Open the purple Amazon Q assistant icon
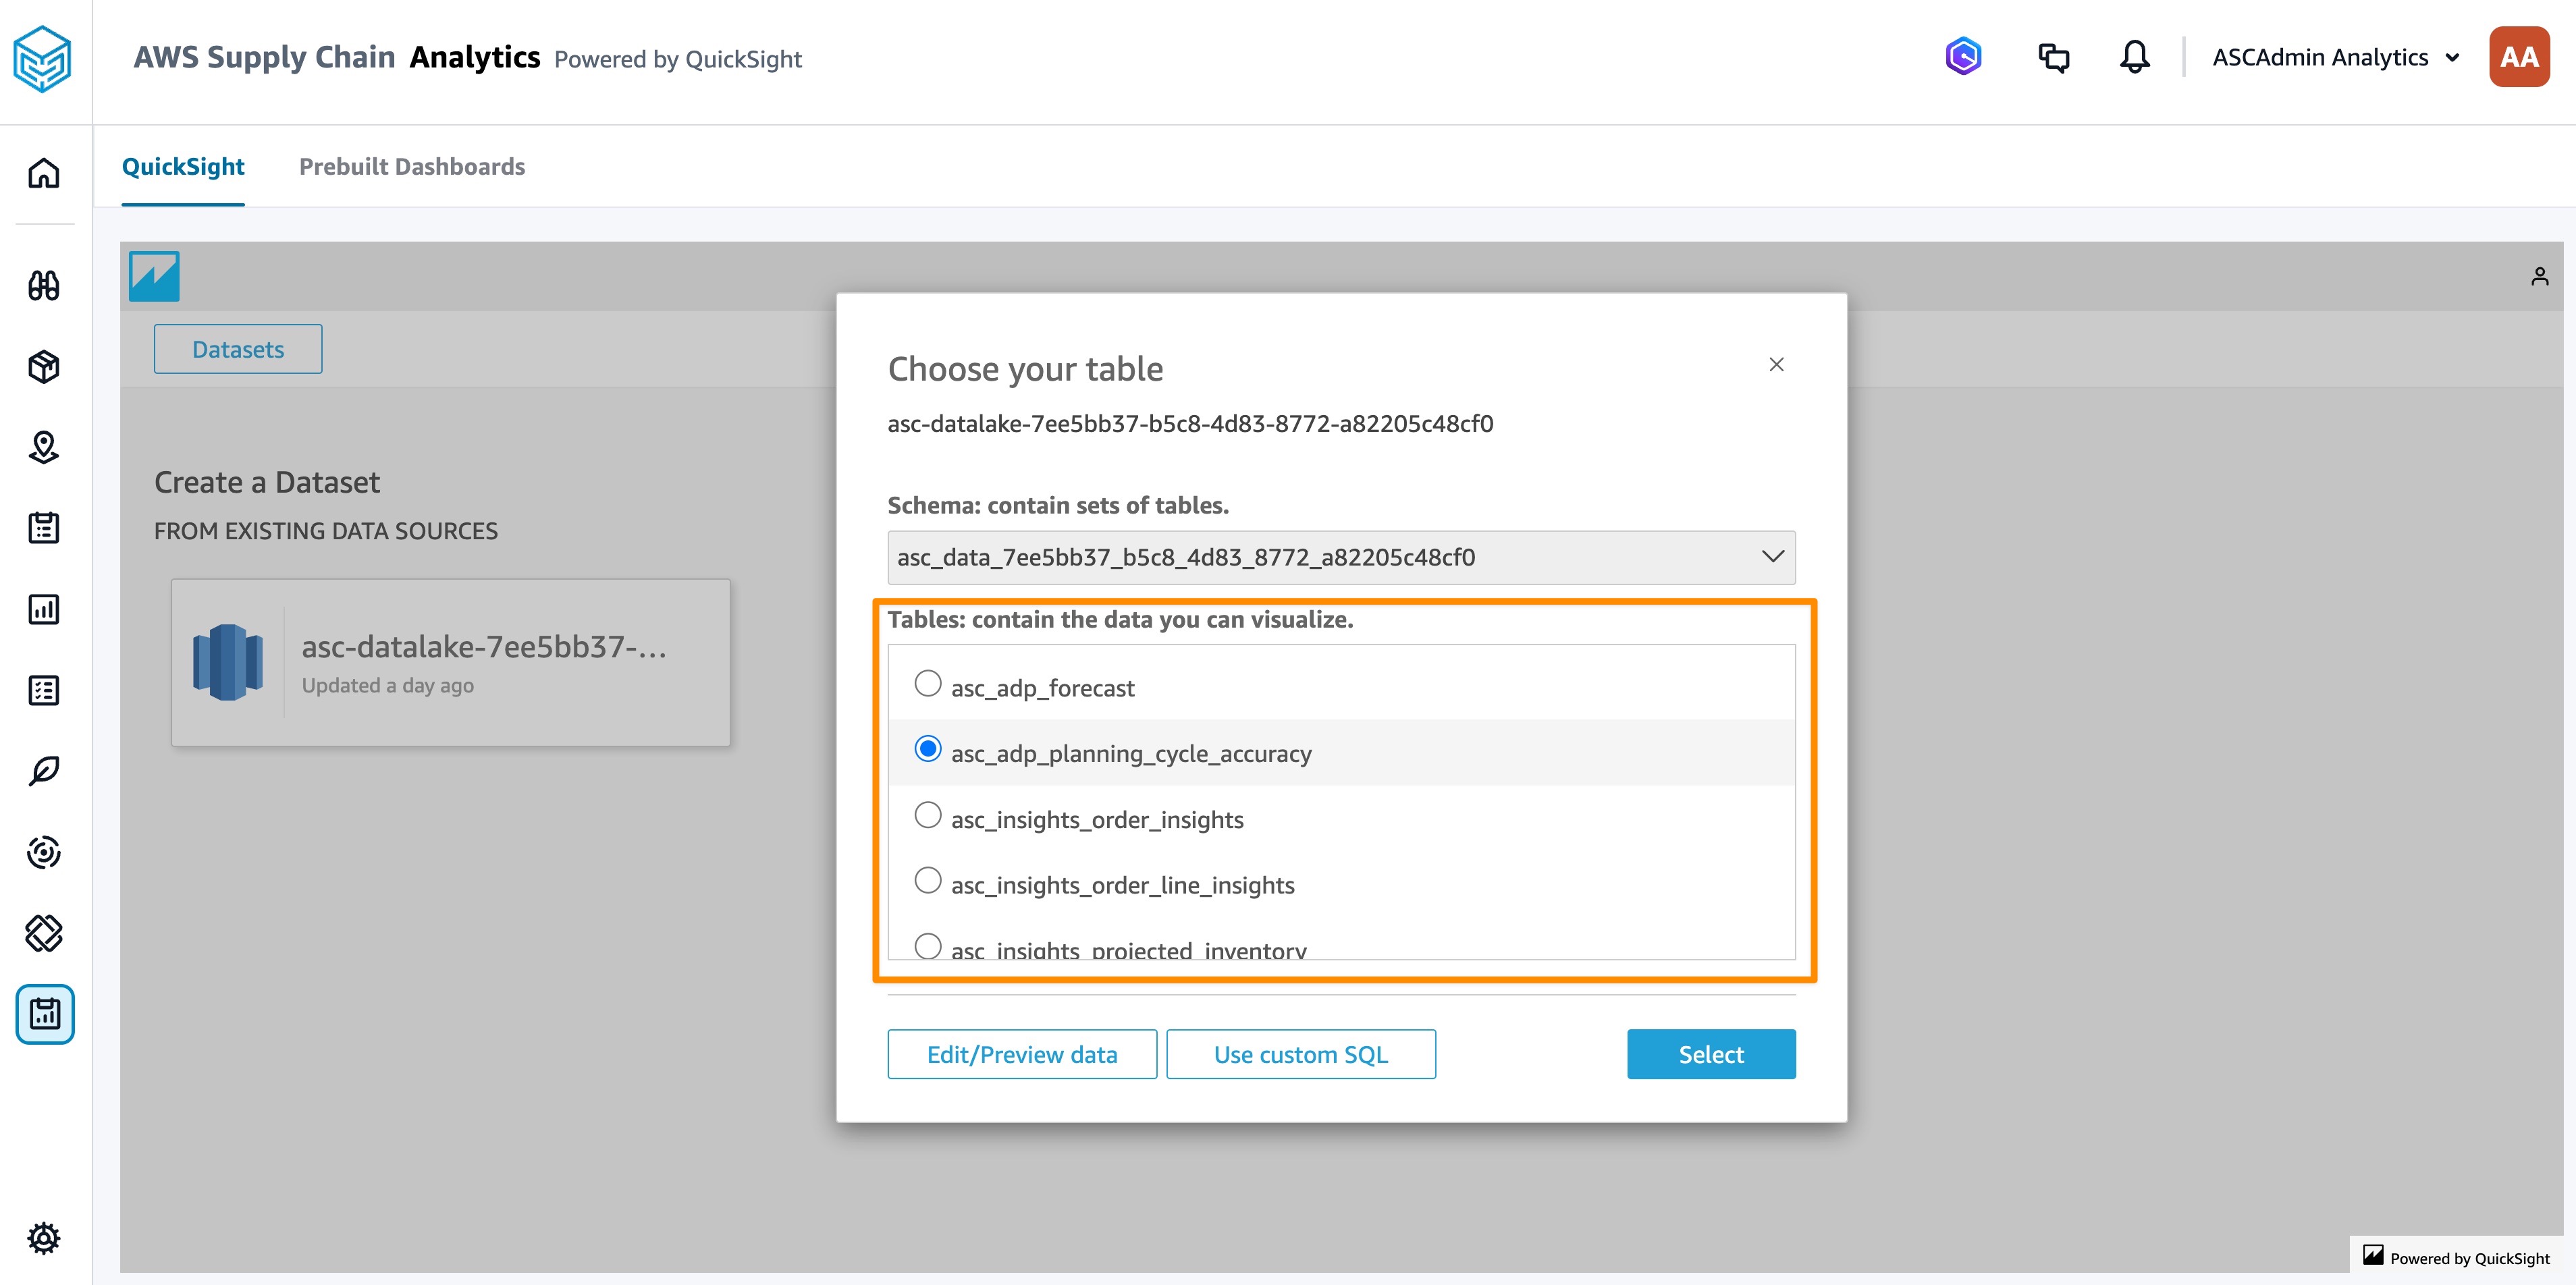Image resolution: width=2576 pixels, height=1285 pixels. click(x=1963, y=56)
